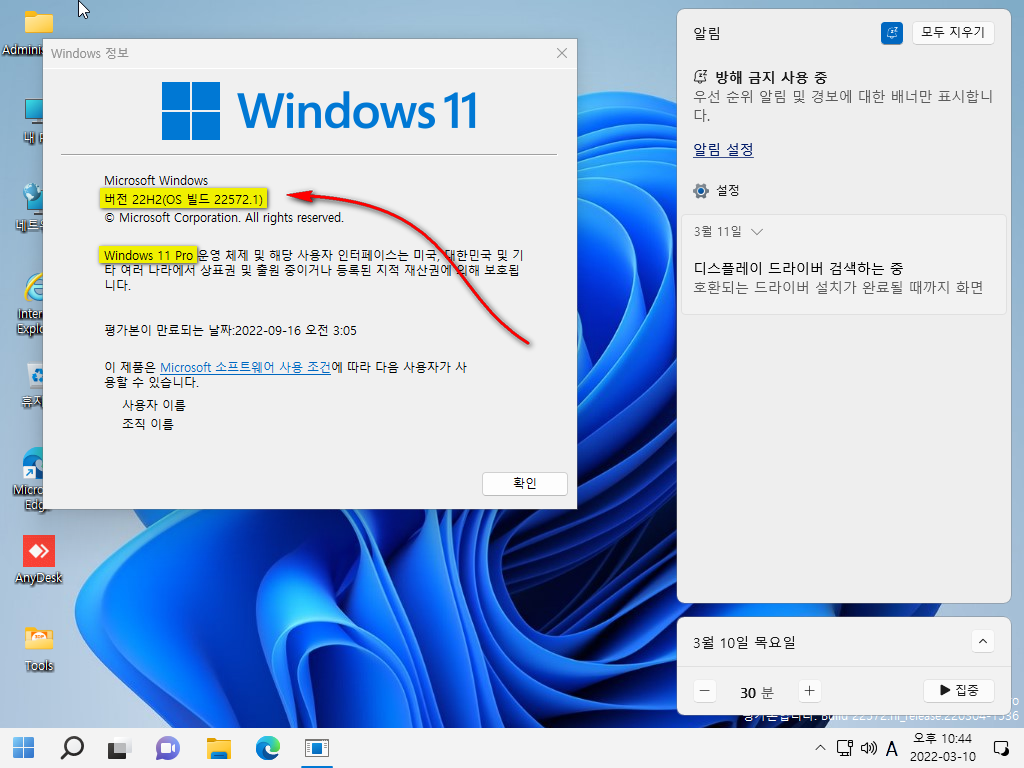Click the 방해 금지 사용 중 heading
1024x768 pixels.
[771, 78]
